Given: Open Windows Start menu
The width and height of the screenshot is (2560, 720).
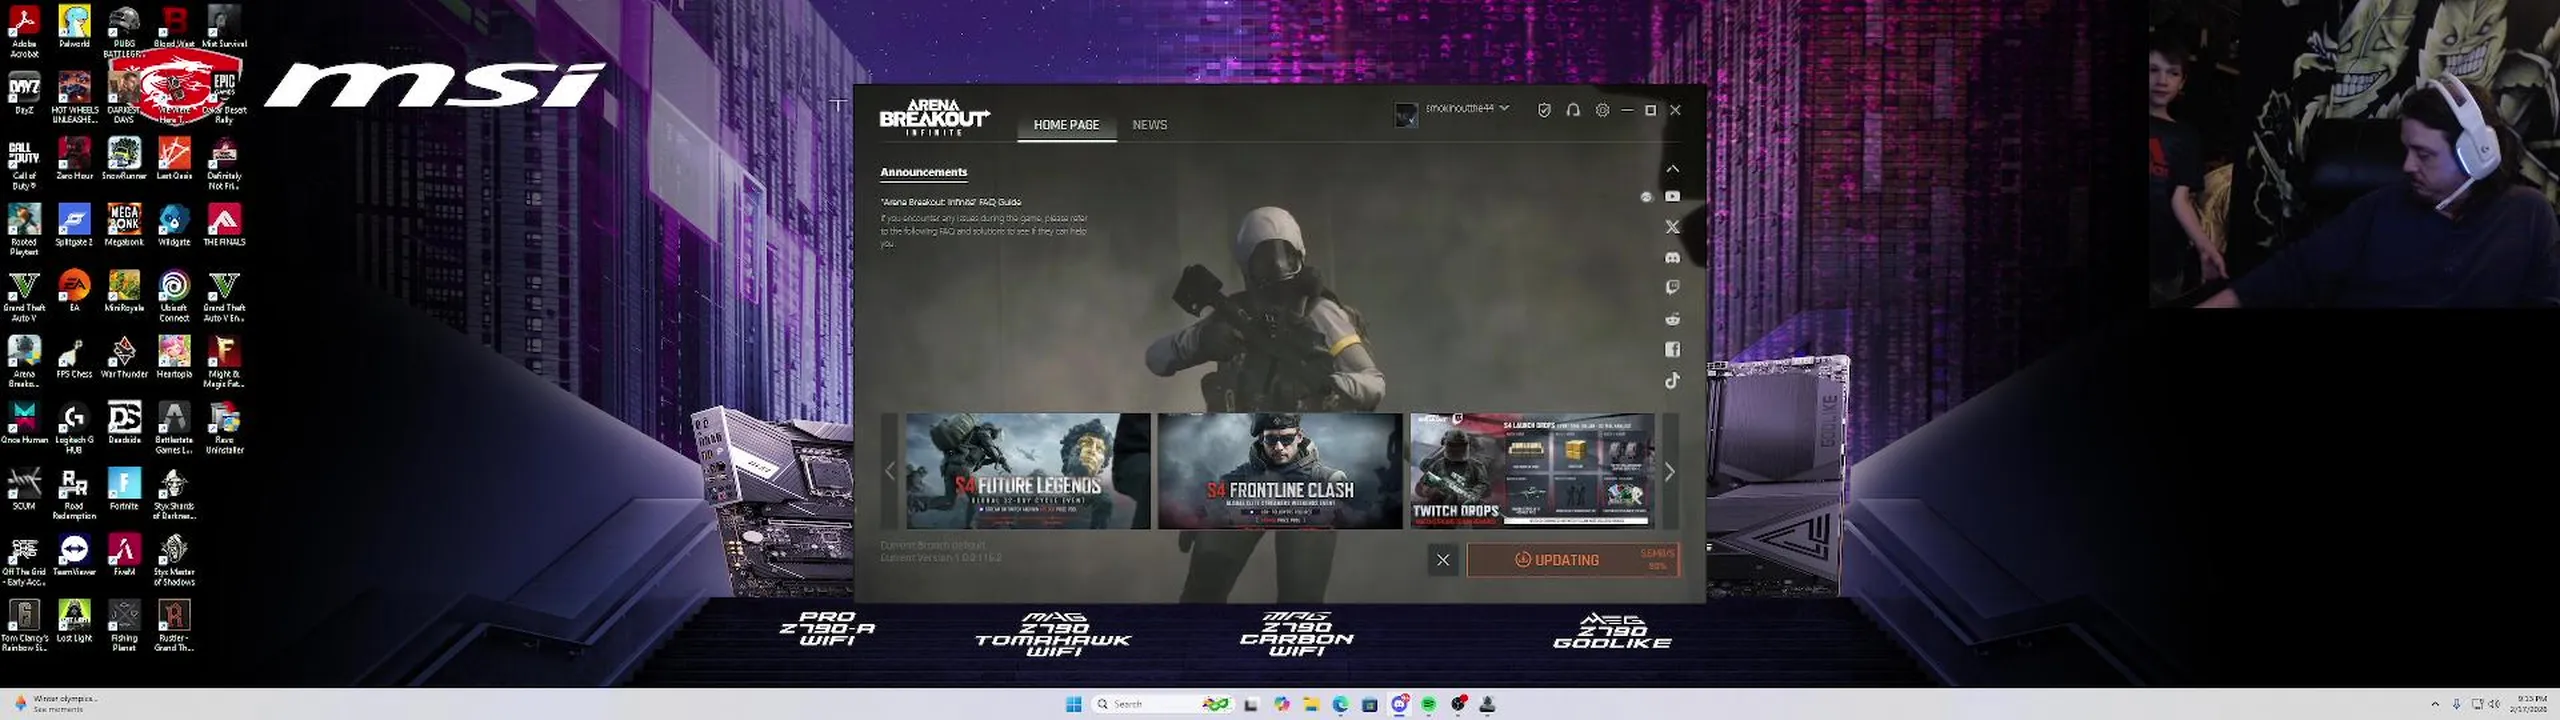Looking at the screenshot, I should [1074, 704].
